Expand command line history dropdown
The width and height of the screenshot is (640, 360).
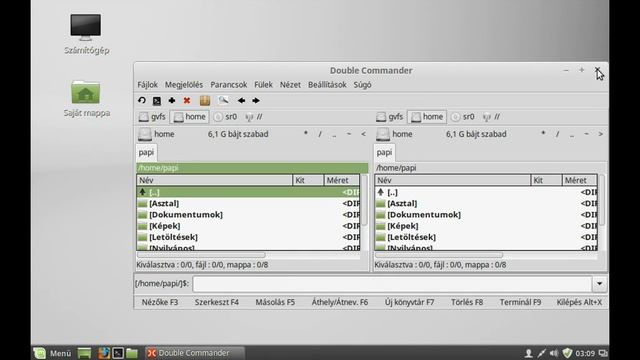tap(599, 284)
